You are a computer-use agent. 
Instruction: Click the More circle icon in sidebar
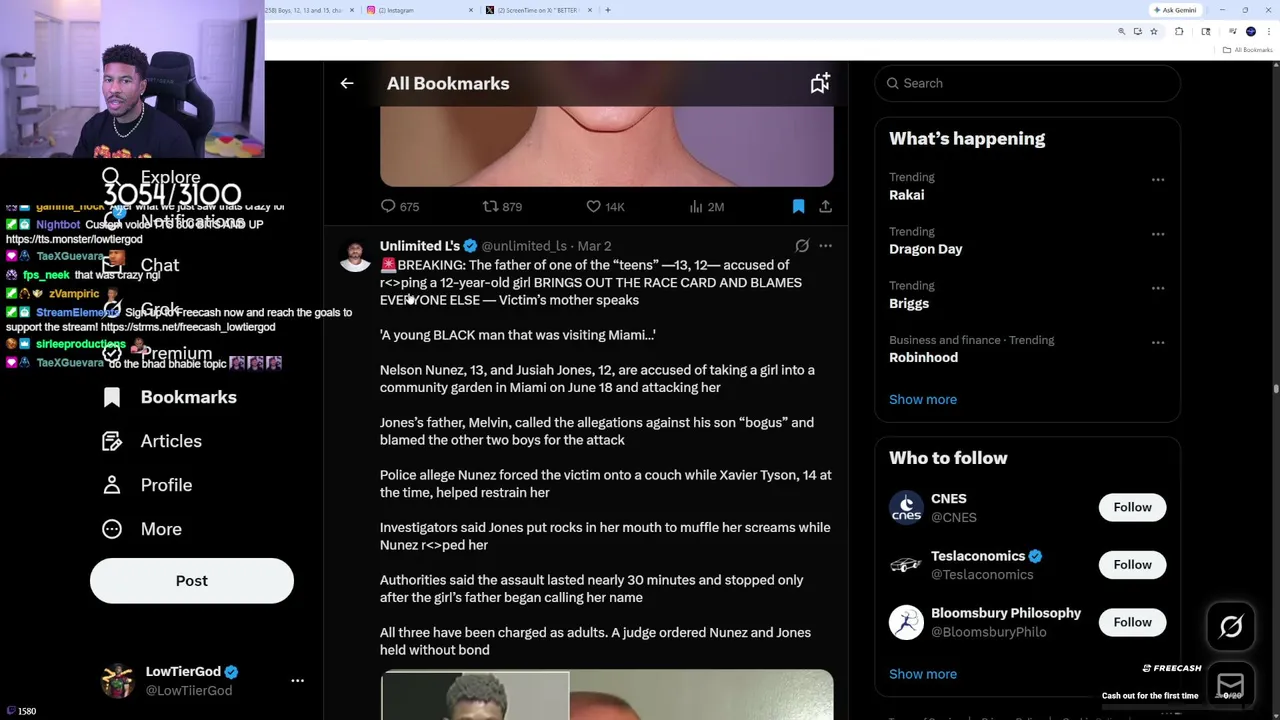[112, 529]
